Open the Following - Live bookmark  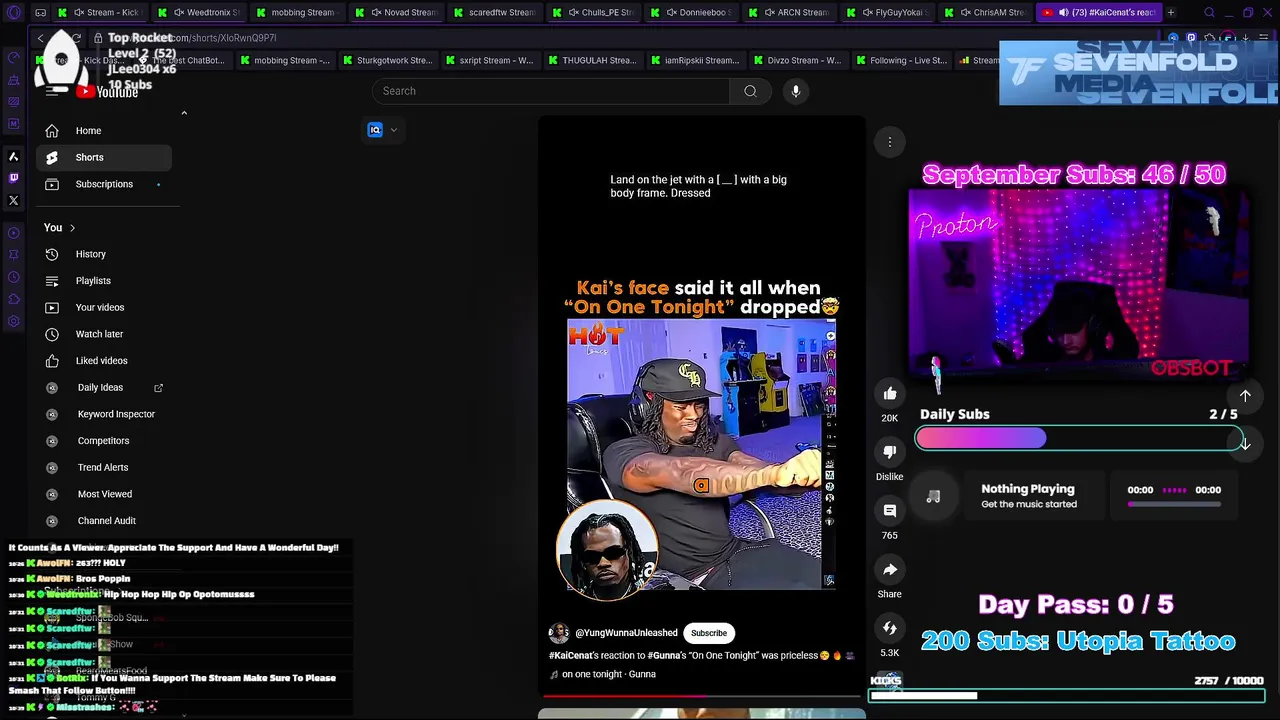(x=900, y=60)
